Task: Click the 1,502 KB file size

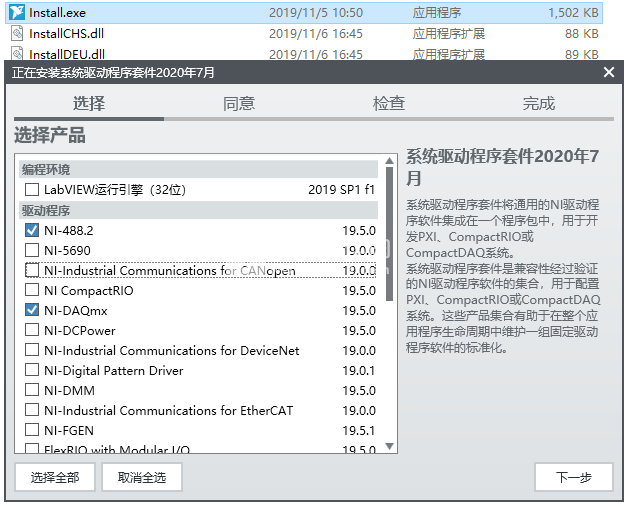Action: tap(573, 12)
